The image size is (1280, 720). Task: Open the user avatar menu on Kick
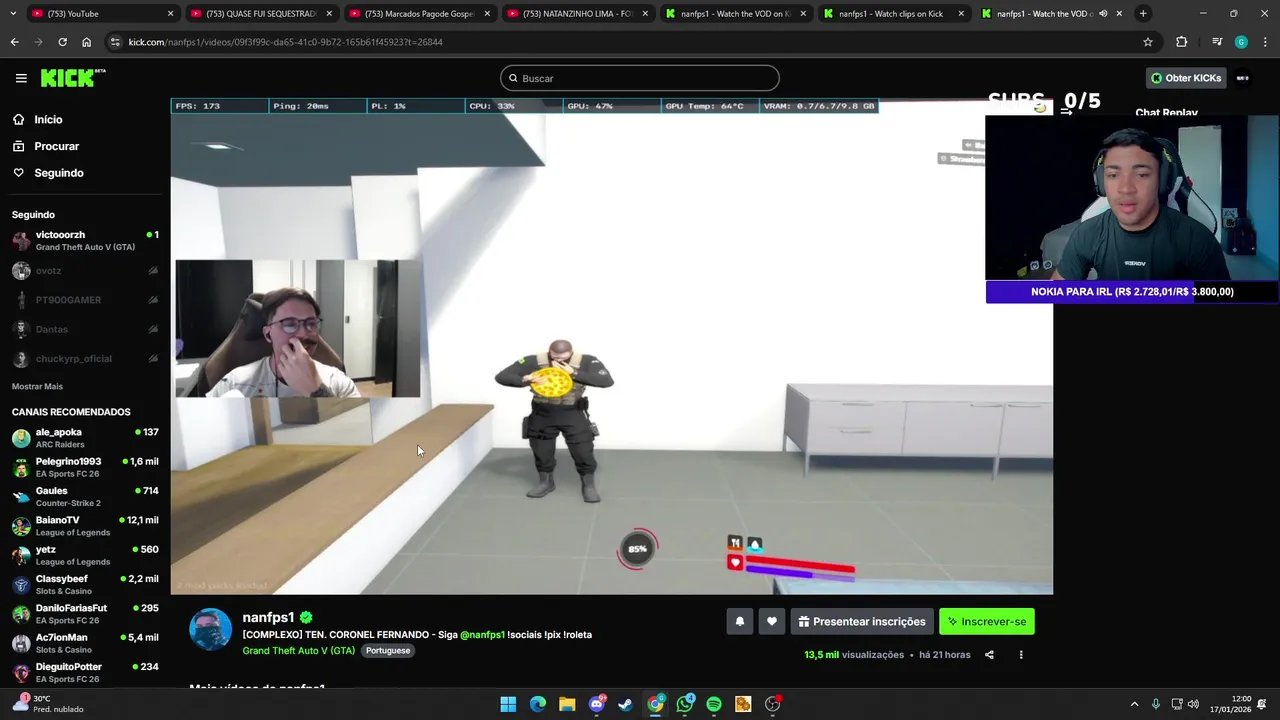pyautogui.click(x=1243, y=78)
